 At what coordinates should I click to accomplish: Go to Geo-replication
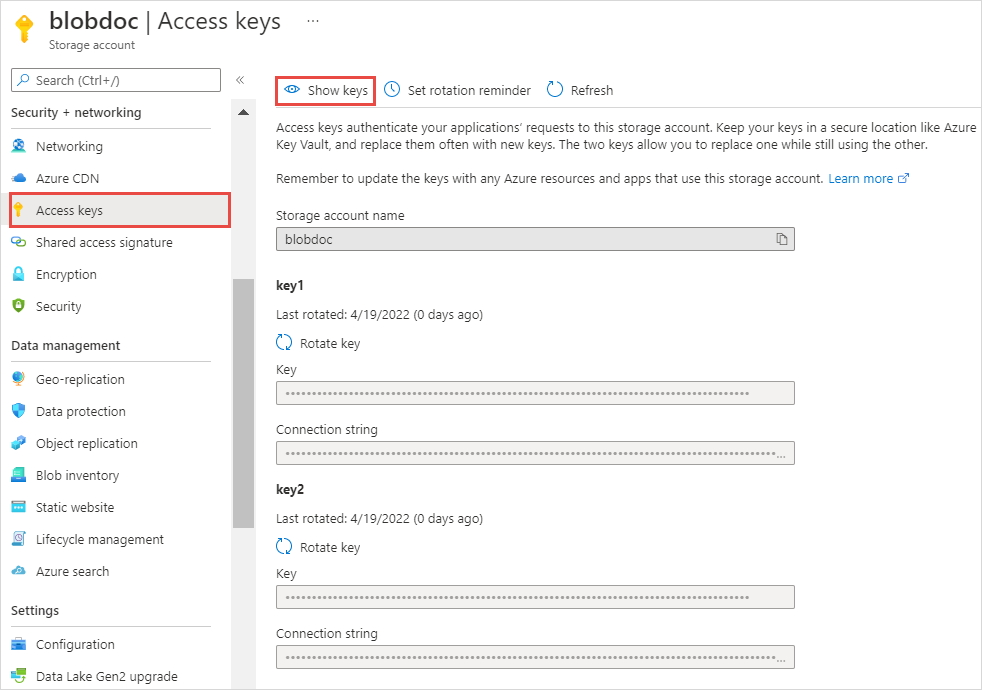pyautogui.click(x=80, y=379)
